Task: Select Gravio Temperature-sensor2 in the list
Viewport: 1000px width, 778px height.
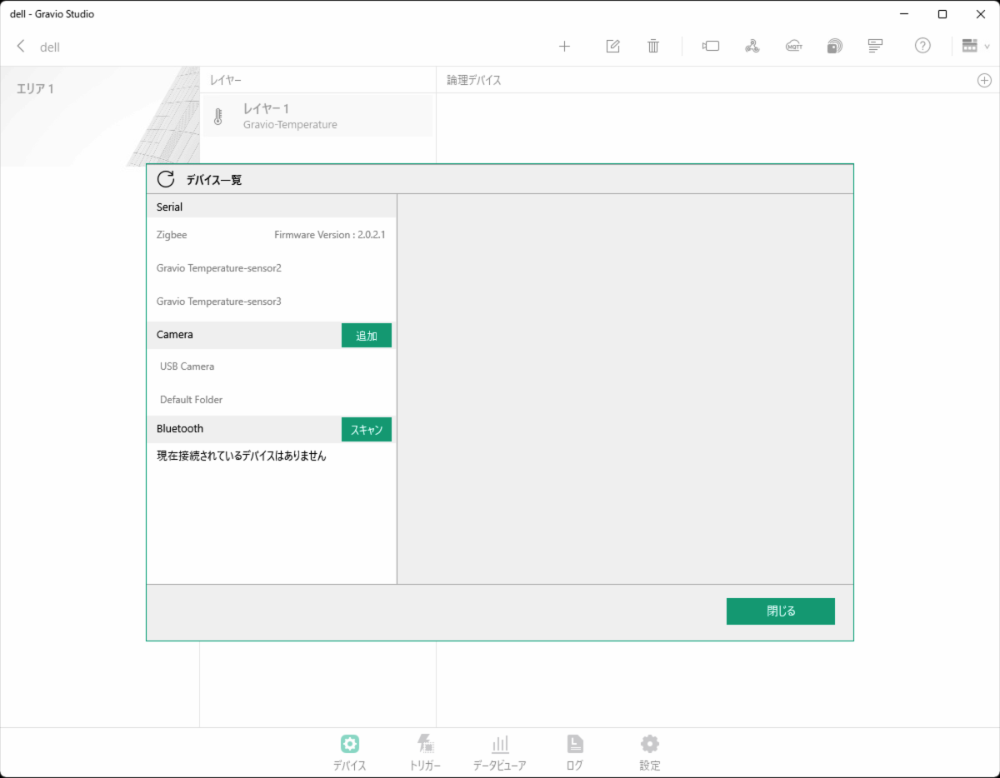Action: [218, 268]
